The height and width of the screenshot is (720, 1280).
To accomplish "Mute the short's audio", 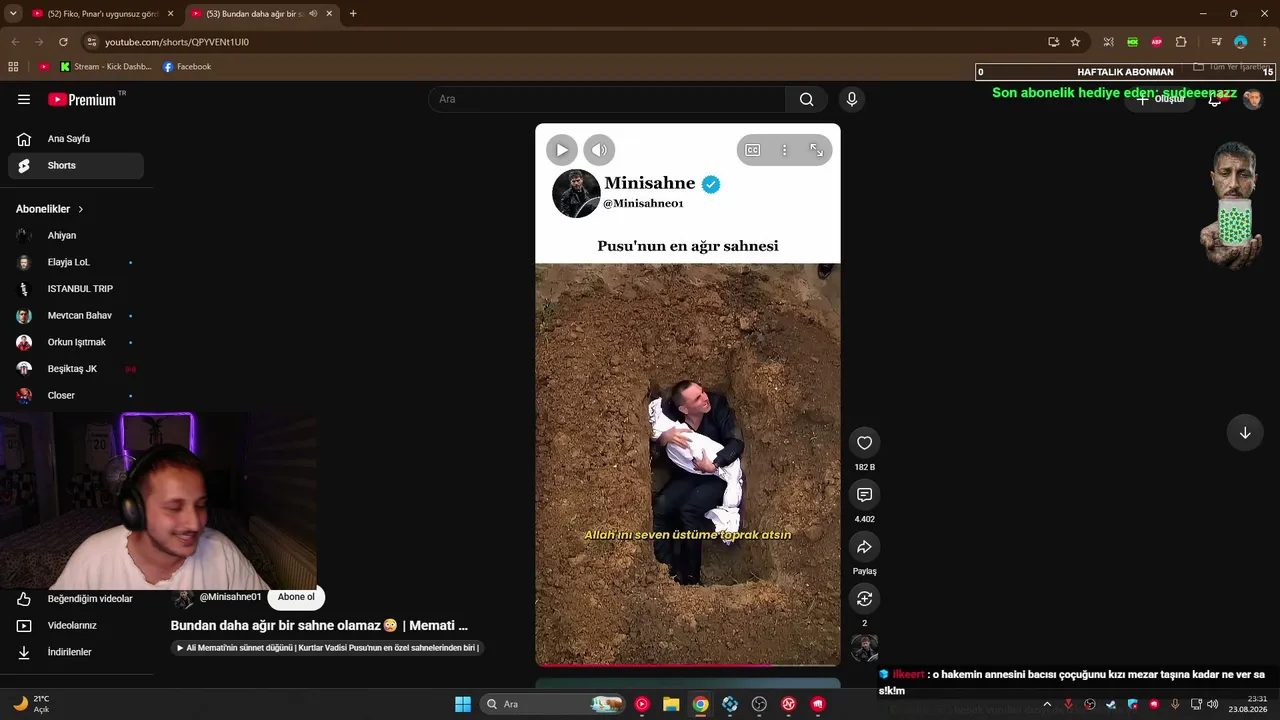I will pyautogui.click(x=599, y=150).
